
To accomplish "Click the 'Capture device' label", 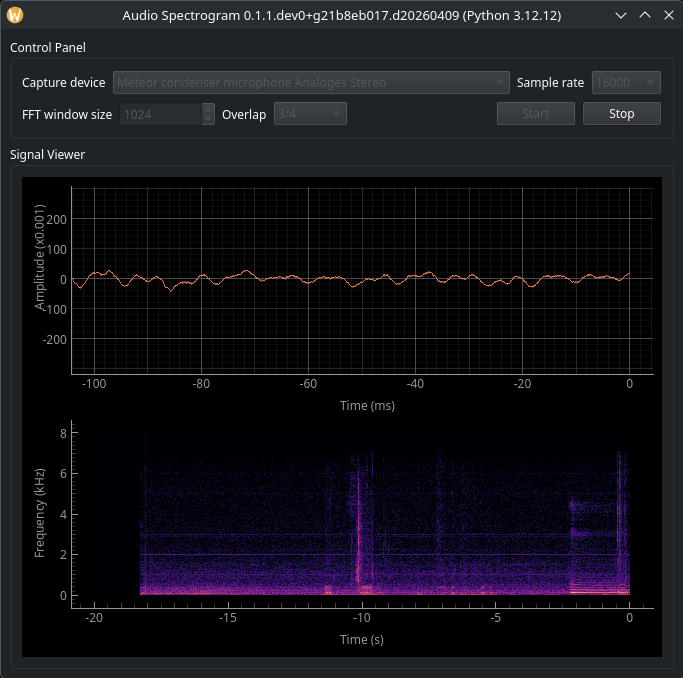I will point(64,83).
